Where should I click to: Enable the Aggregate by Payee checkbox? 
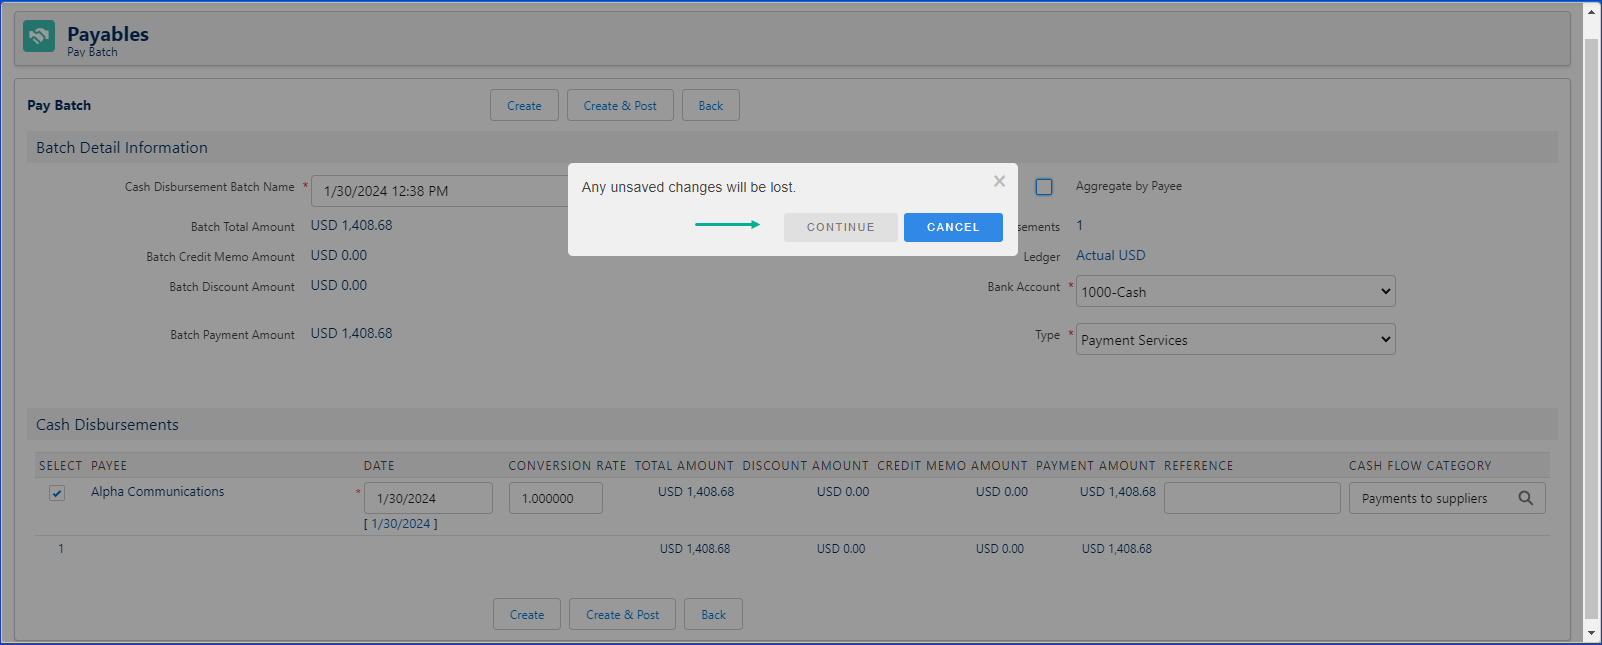[x=1044, y=187]
